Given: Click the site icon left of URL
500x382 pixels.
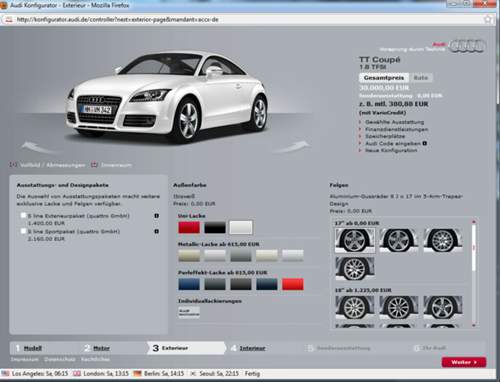Looking at the screenshot, I should pyautogui.click(x=8, y=20).
